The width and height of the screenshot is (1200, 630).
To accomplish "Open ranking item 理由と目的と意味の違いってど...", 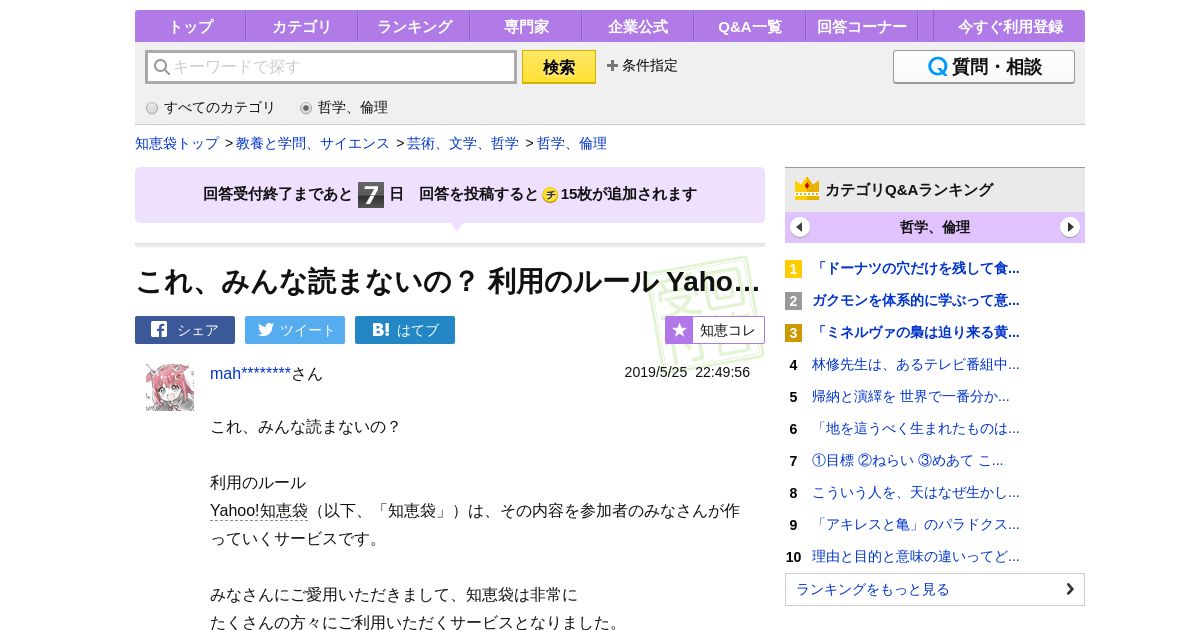I will (916, 556).
